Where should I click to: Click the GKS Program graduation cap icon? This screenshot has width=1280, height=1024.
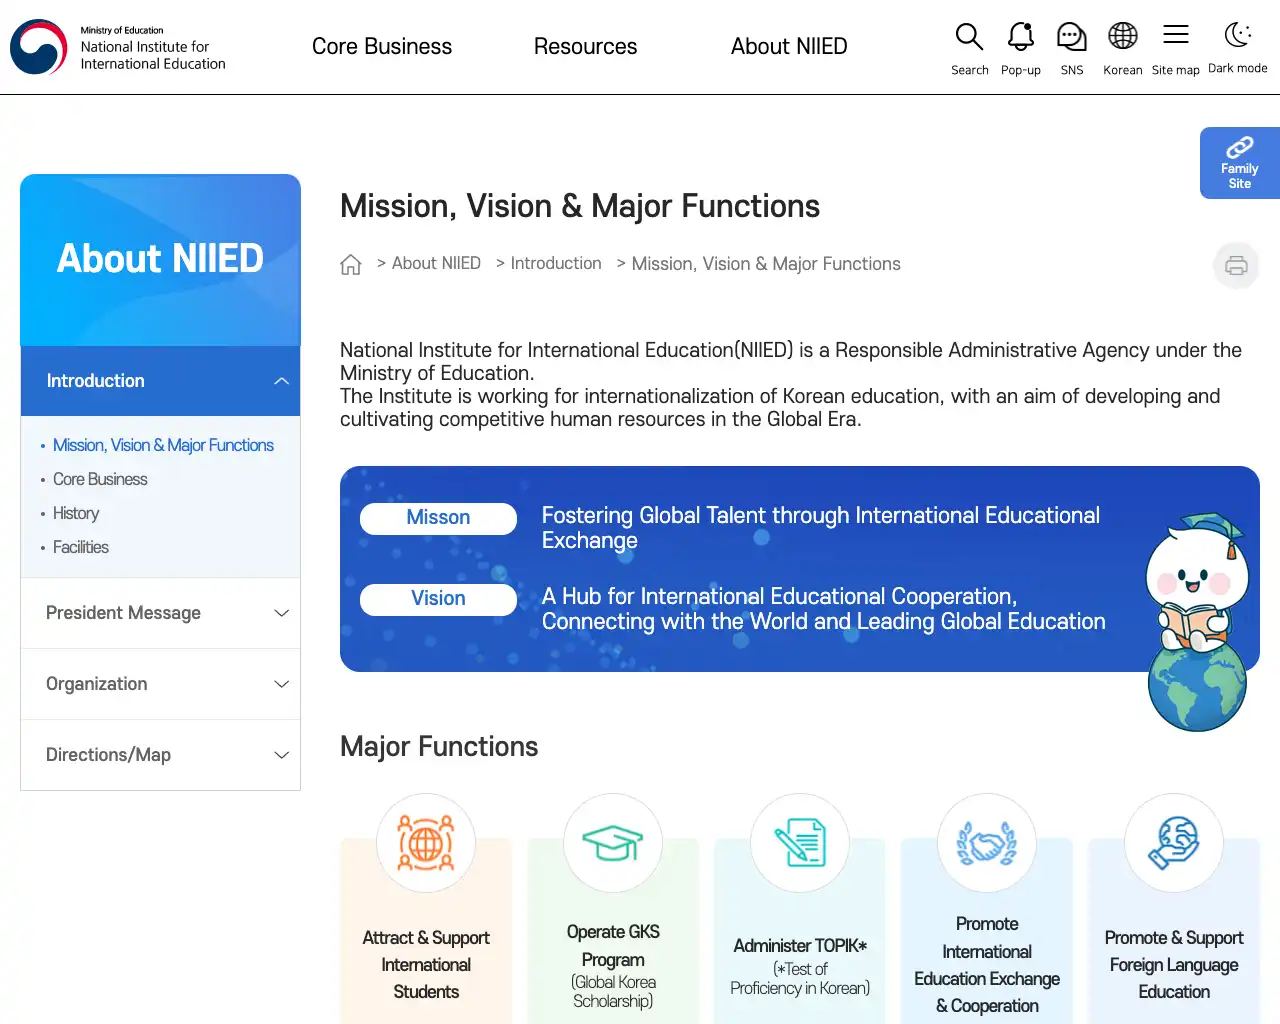(613, 843)
